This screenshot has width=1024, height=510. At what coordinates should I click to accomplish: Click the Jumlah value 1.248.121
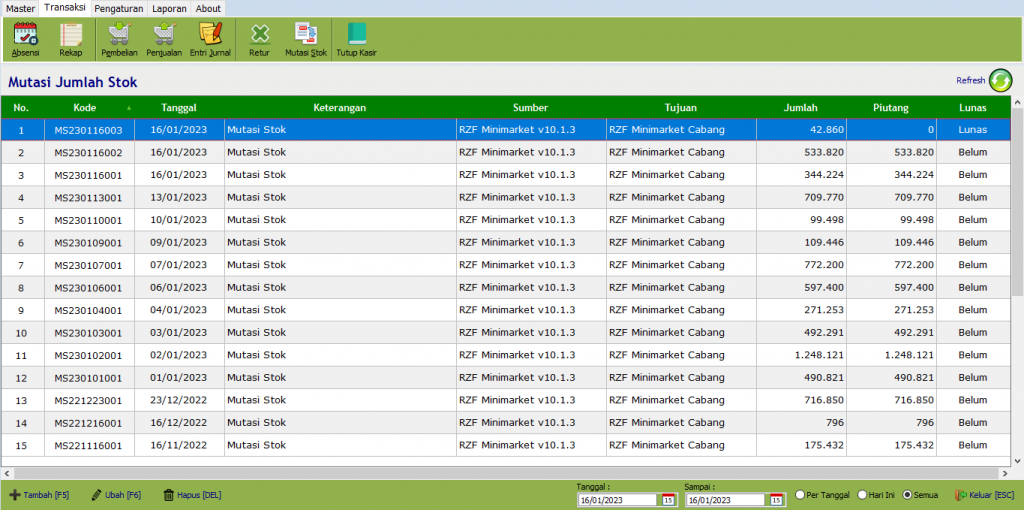point(819,355)
